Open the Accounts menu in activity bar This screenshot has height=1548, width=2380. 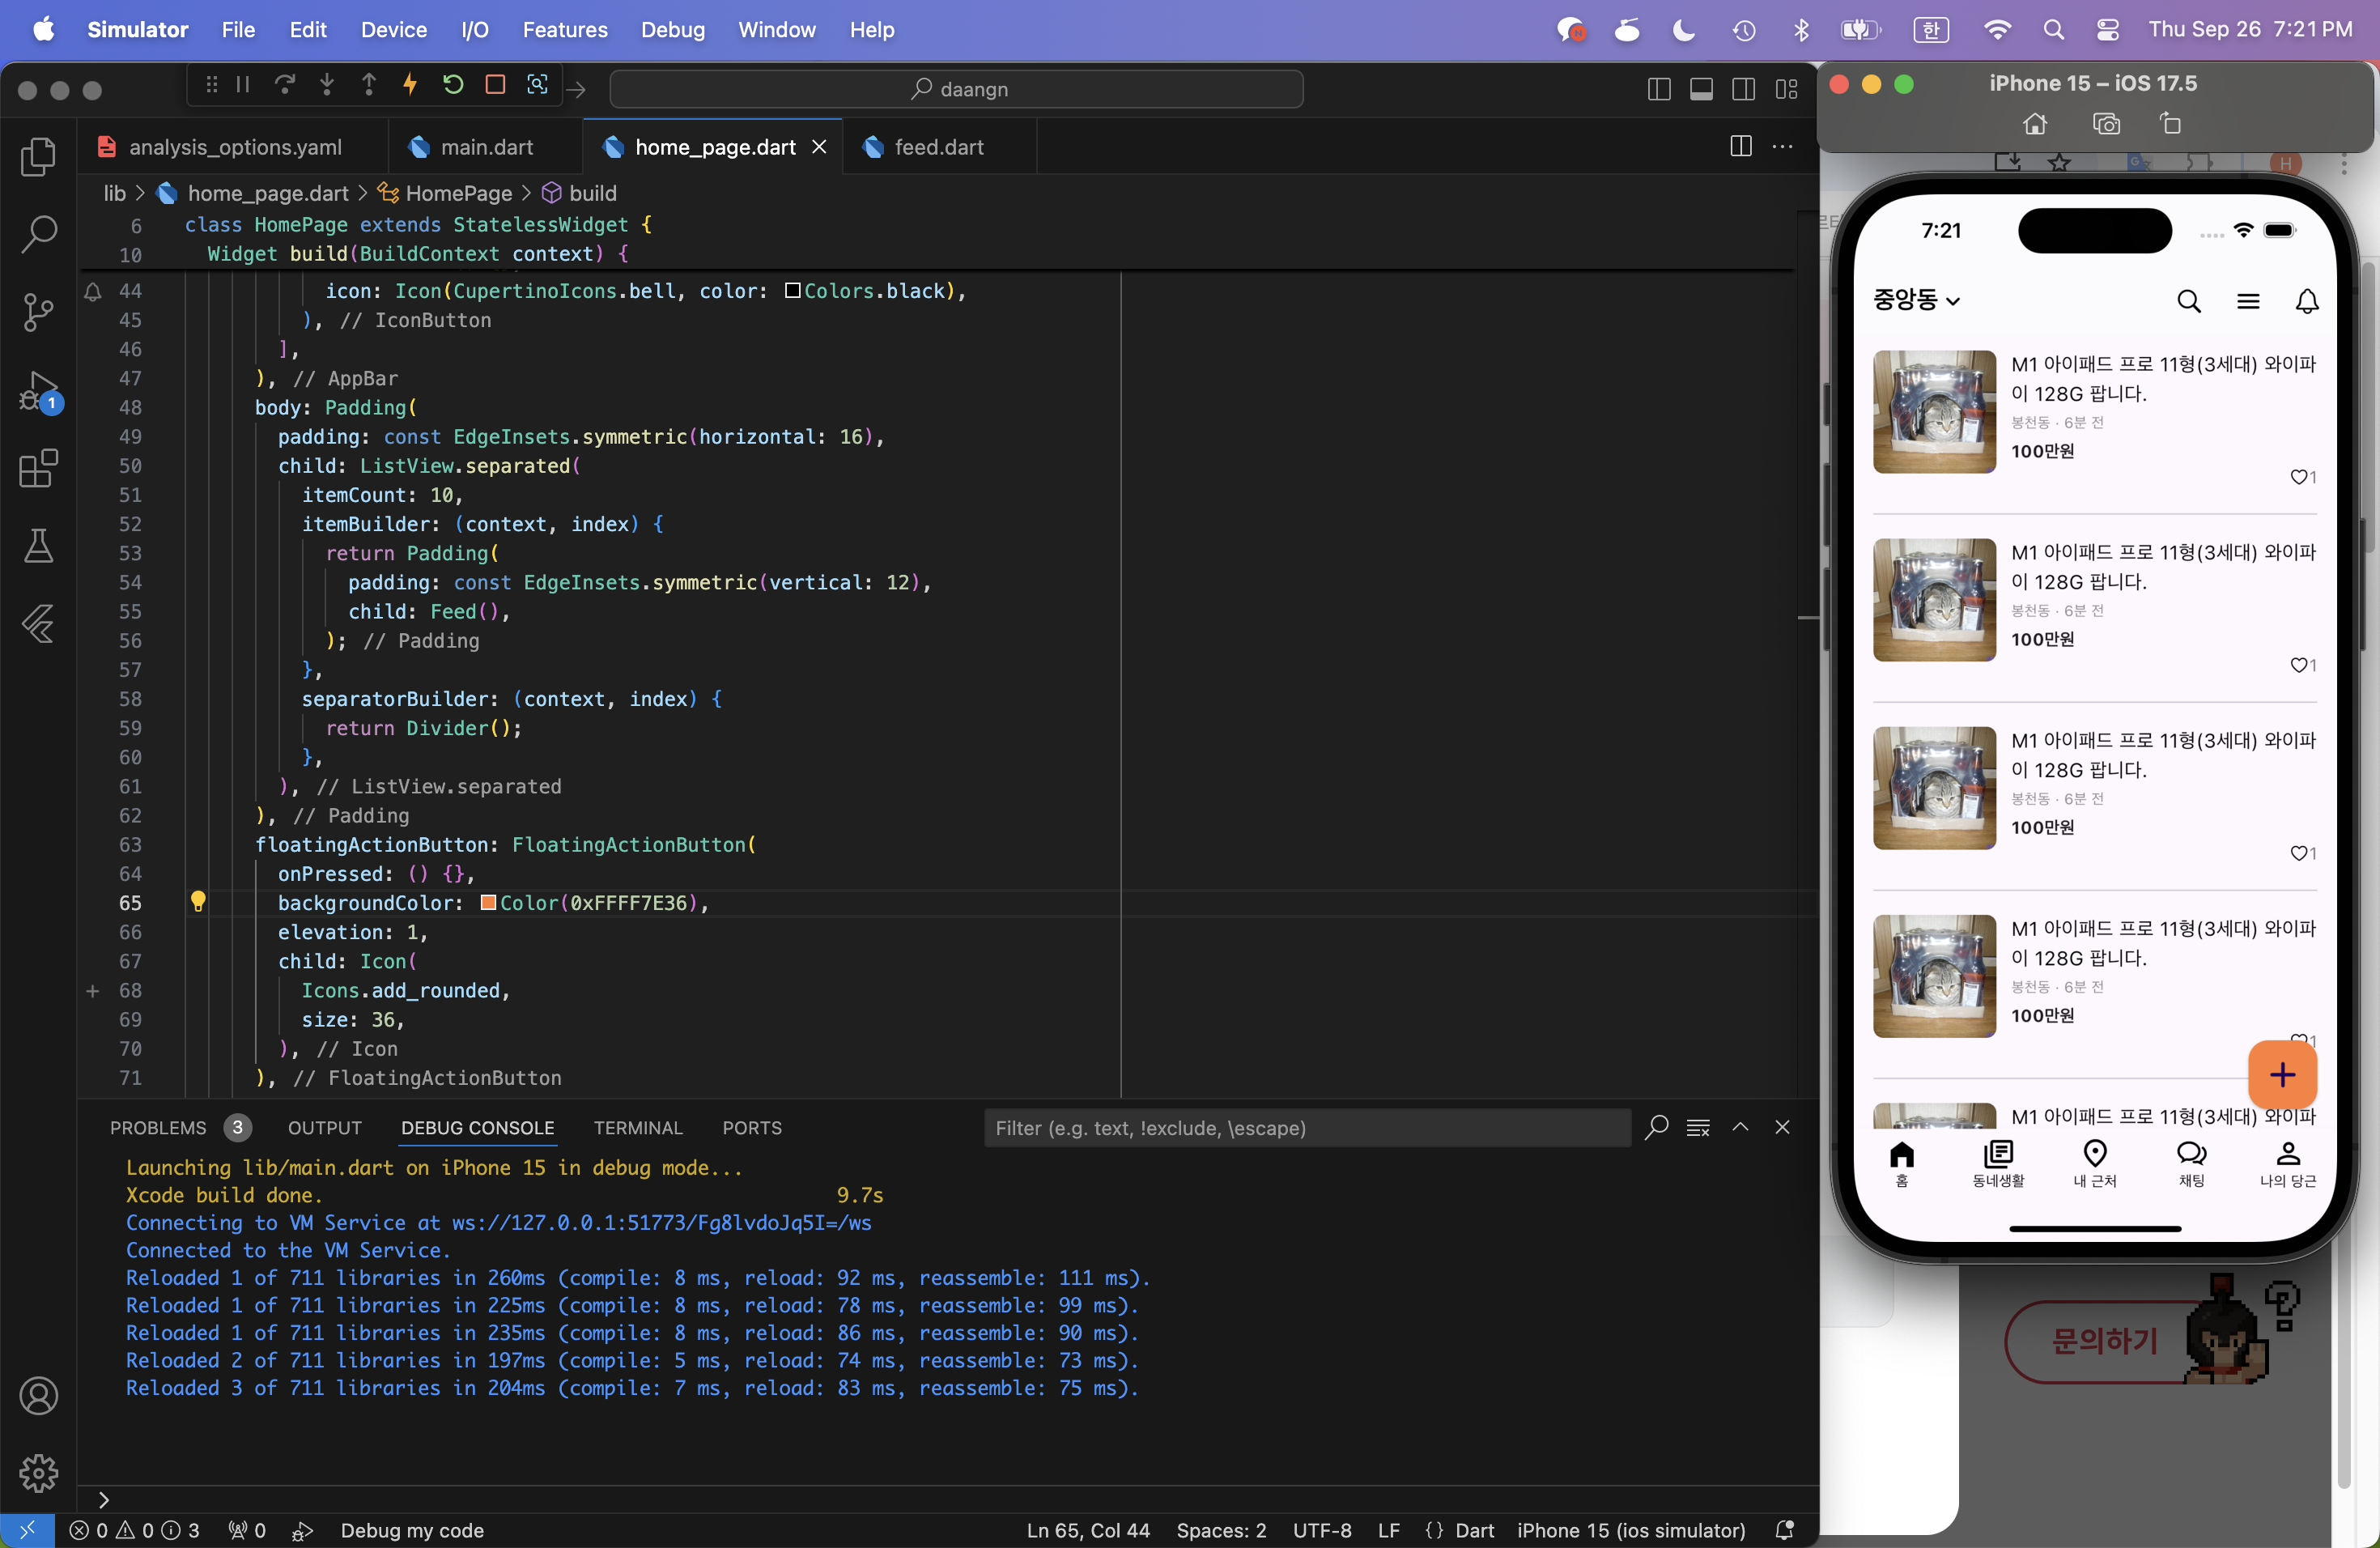coord(39,1396)
